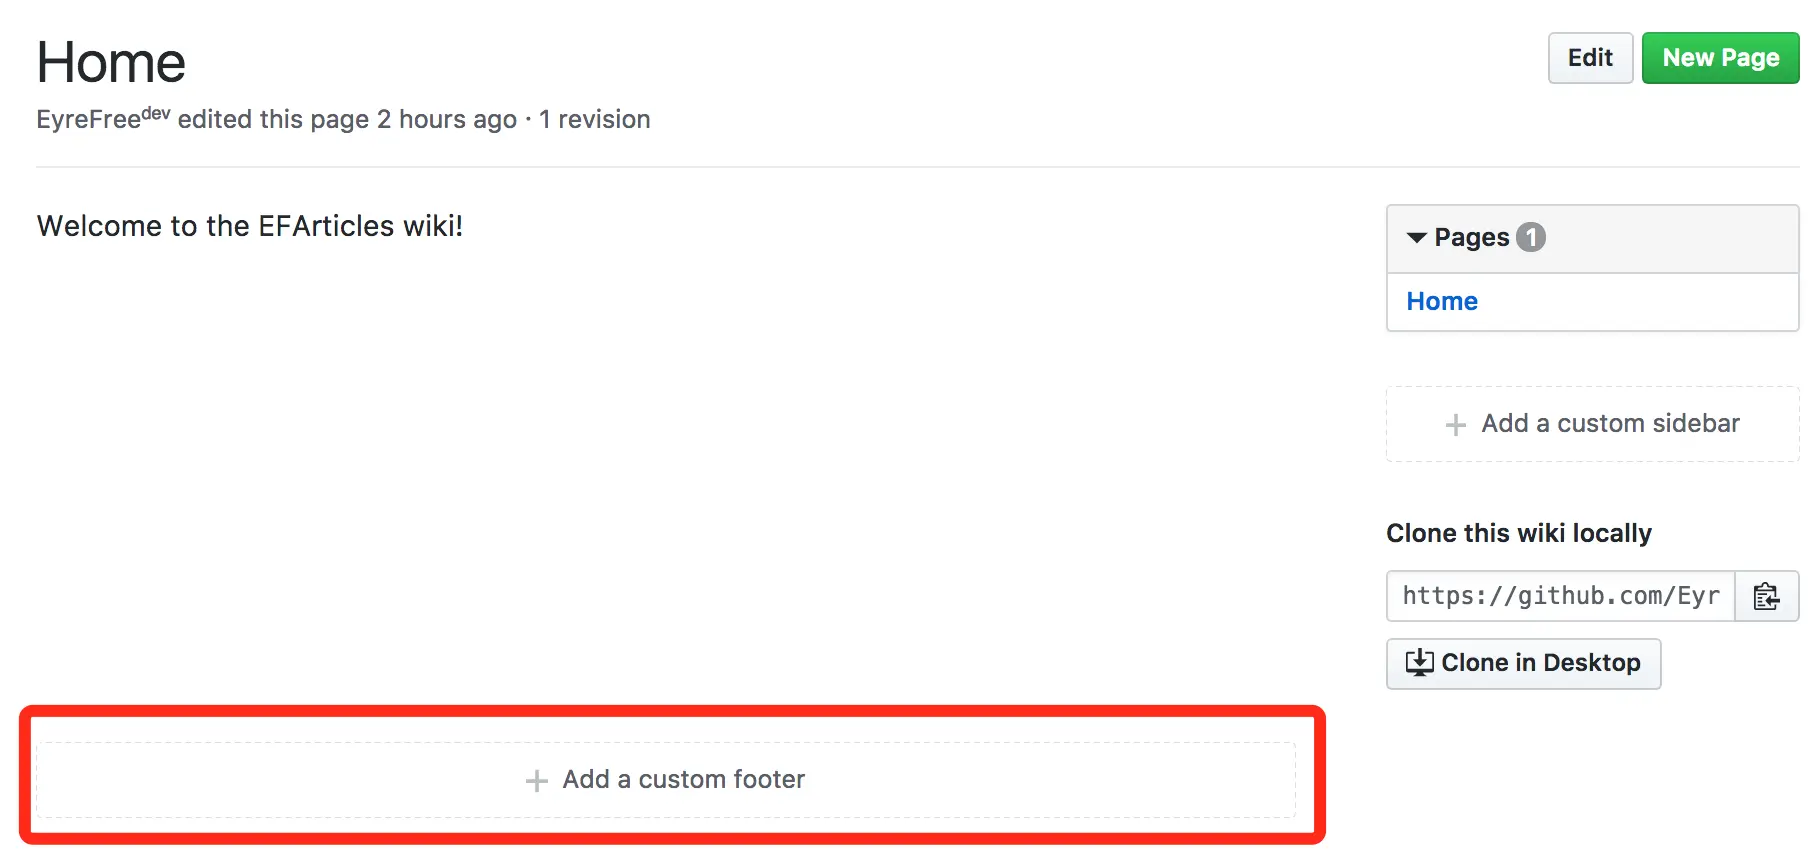
Task: Open the Home page link in sidebar
Action: click(1441, 301)
